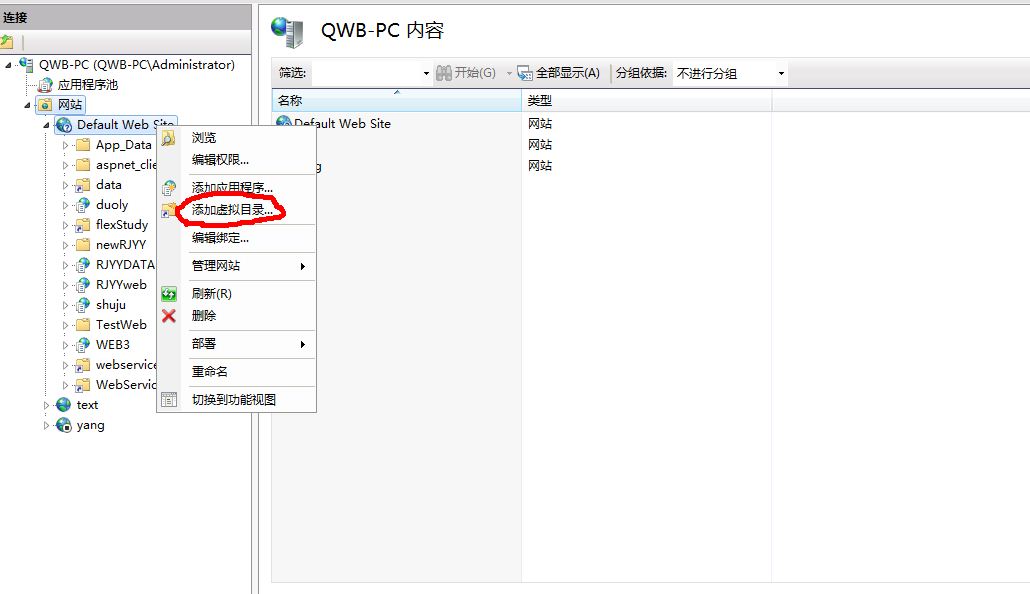Click the Default Web Site globe icon in the tree
Screen dimensions: 1030x594
pos(64,125)
